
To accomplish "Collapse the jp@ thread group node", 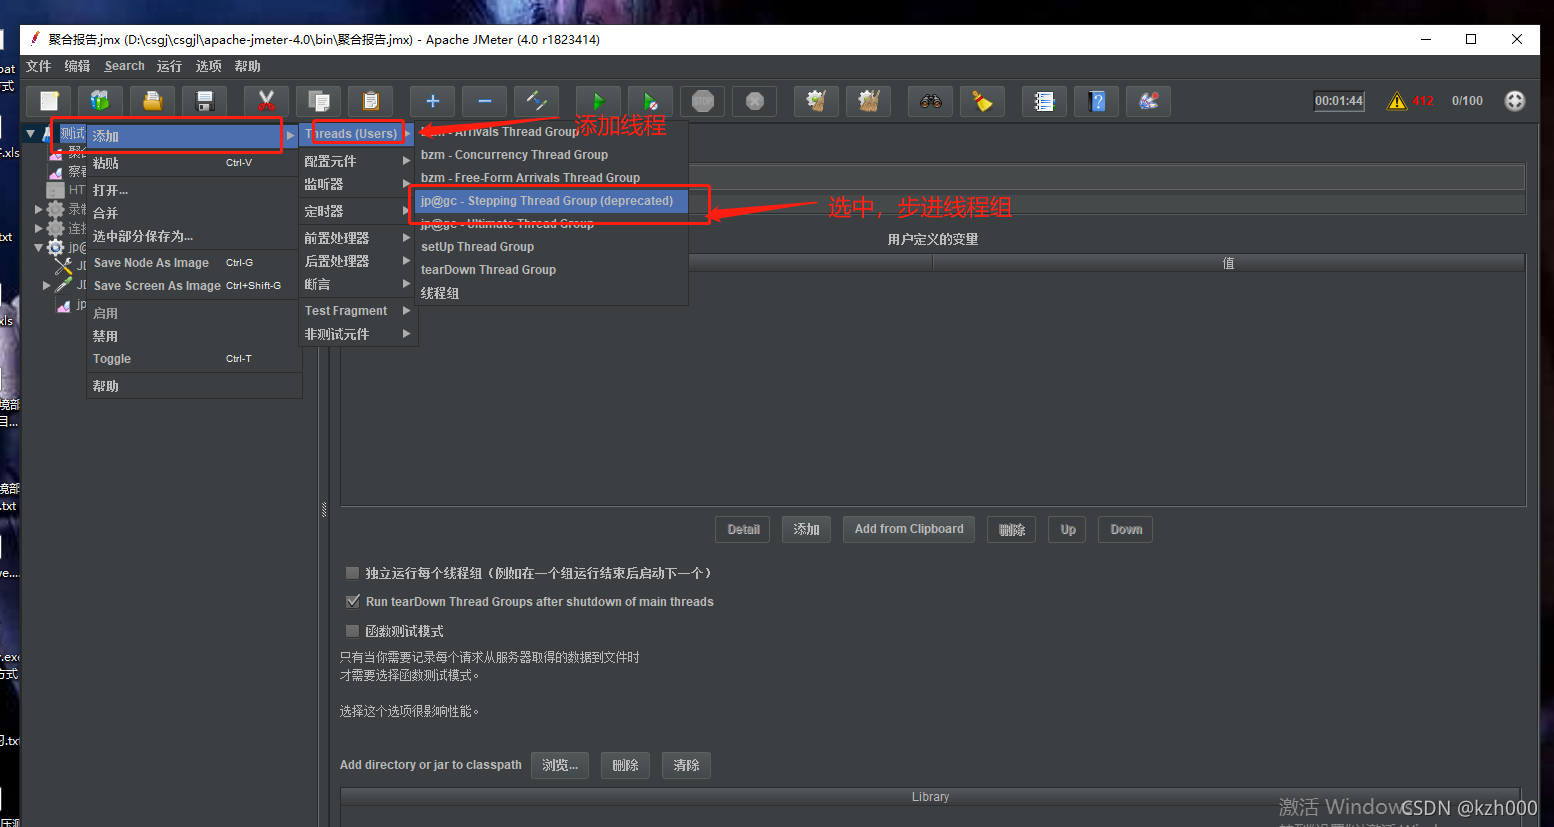I will pyautogui.click(x=39, y=247).
